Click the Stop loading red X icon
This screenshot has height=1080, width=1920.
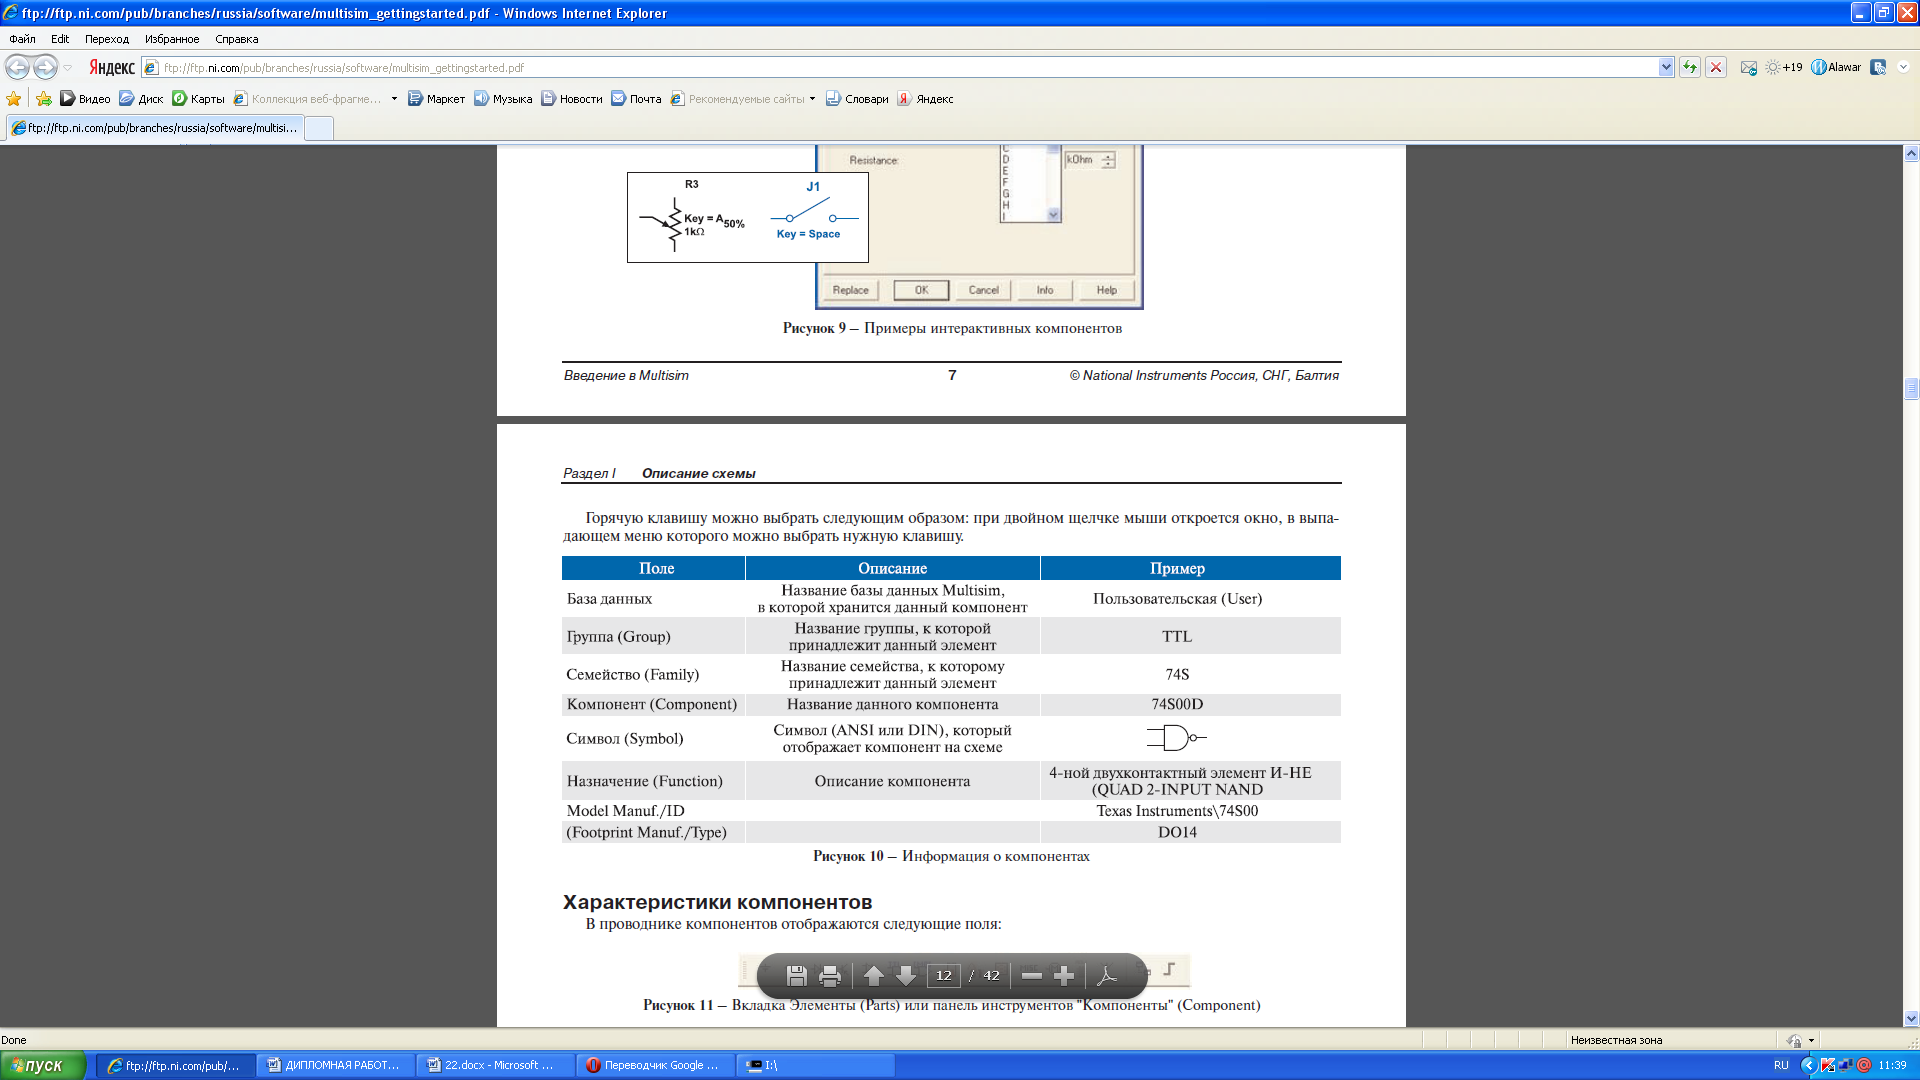coord(1716,67)
